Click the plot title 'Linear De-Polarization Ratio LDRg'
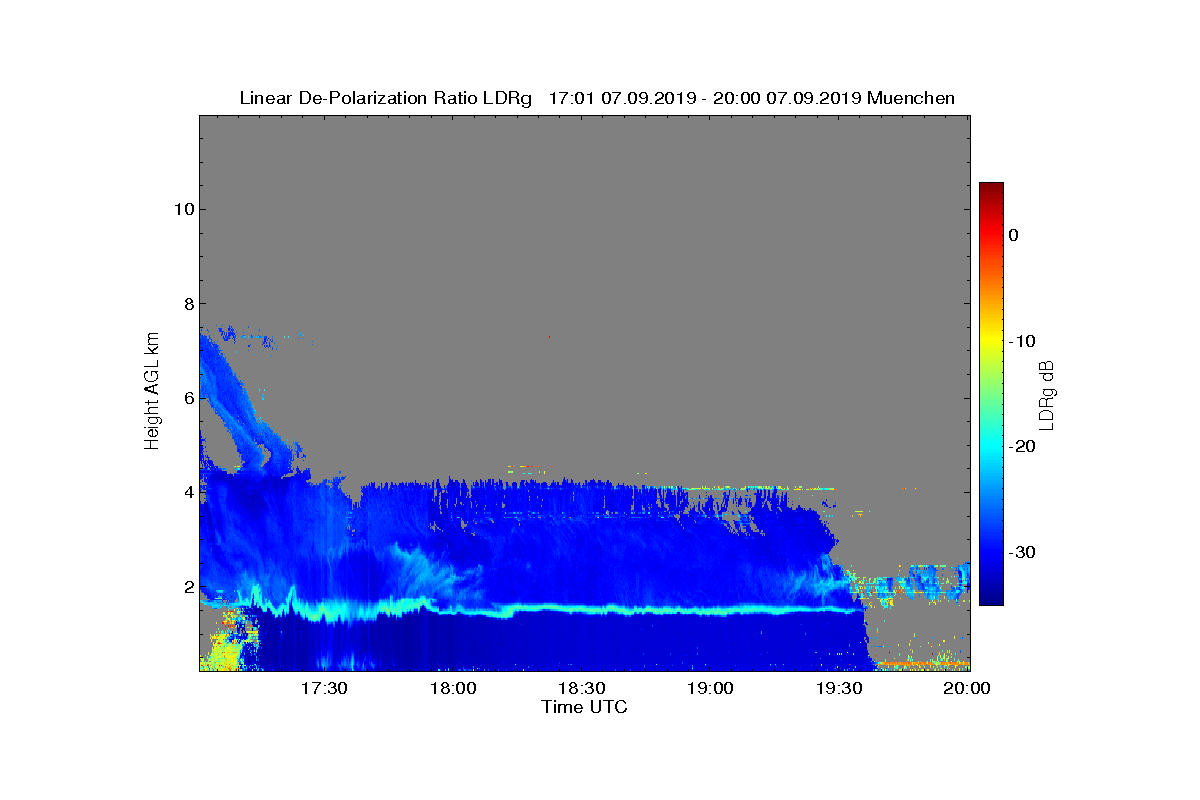This screenshot has height=800, width=1200. coord(386,98)
